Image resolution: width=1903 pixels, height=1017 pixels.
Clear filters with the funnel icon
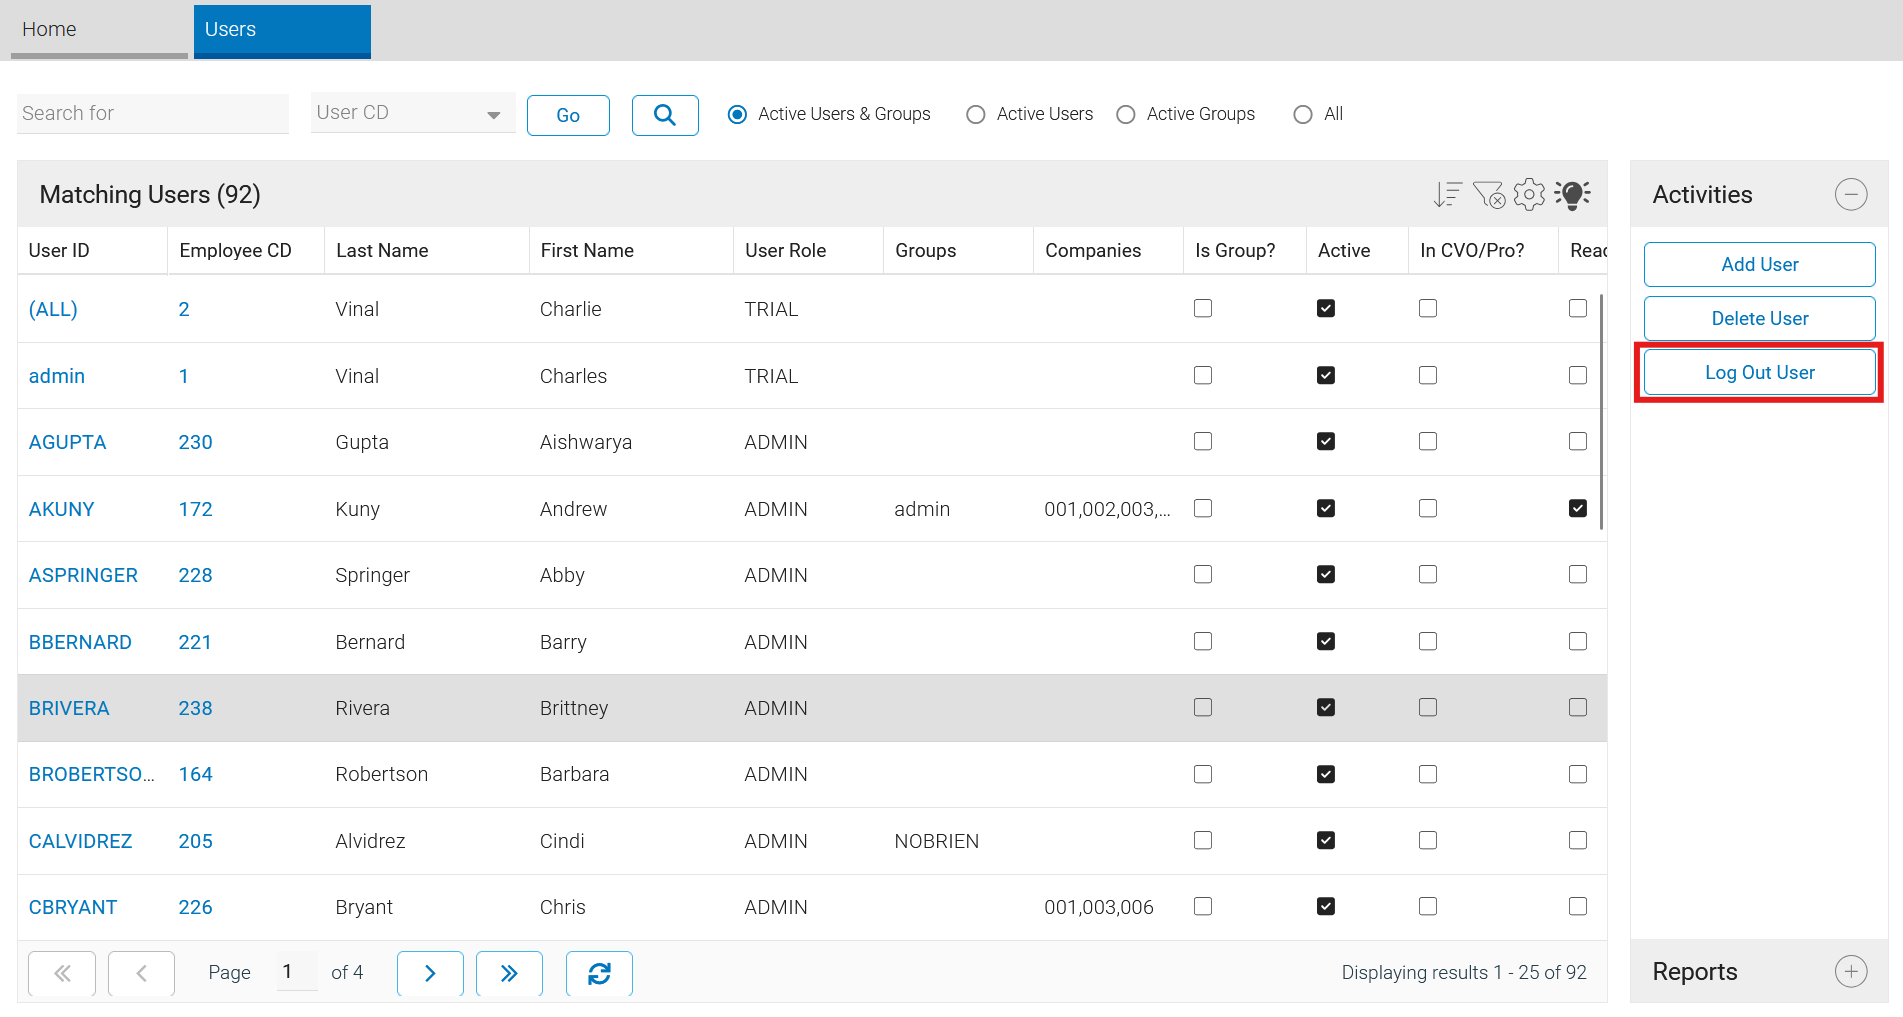[x=1489, y=194]
